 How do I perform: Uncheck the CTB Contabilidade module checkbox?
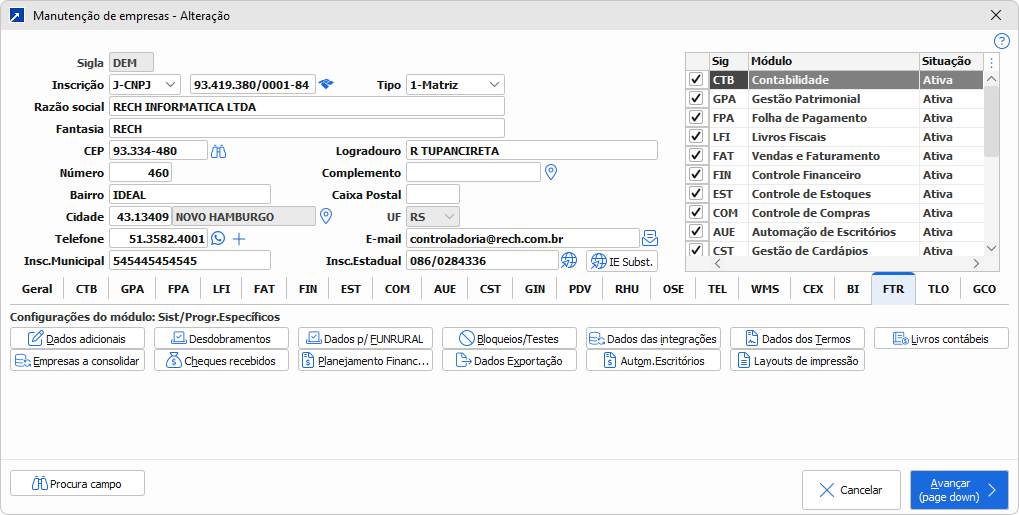pyautogui.click(x=696, y=80)
